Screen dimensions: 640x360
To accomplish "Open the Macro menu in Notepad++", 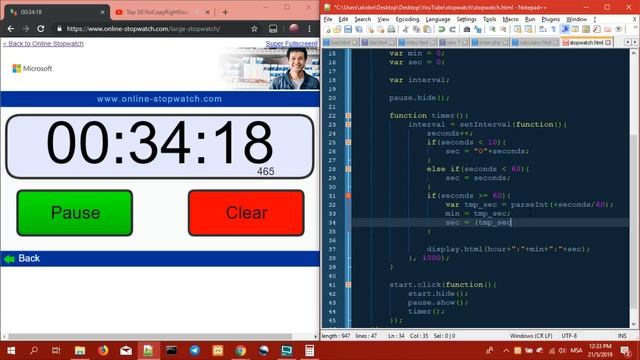I will tap(510, 19).
